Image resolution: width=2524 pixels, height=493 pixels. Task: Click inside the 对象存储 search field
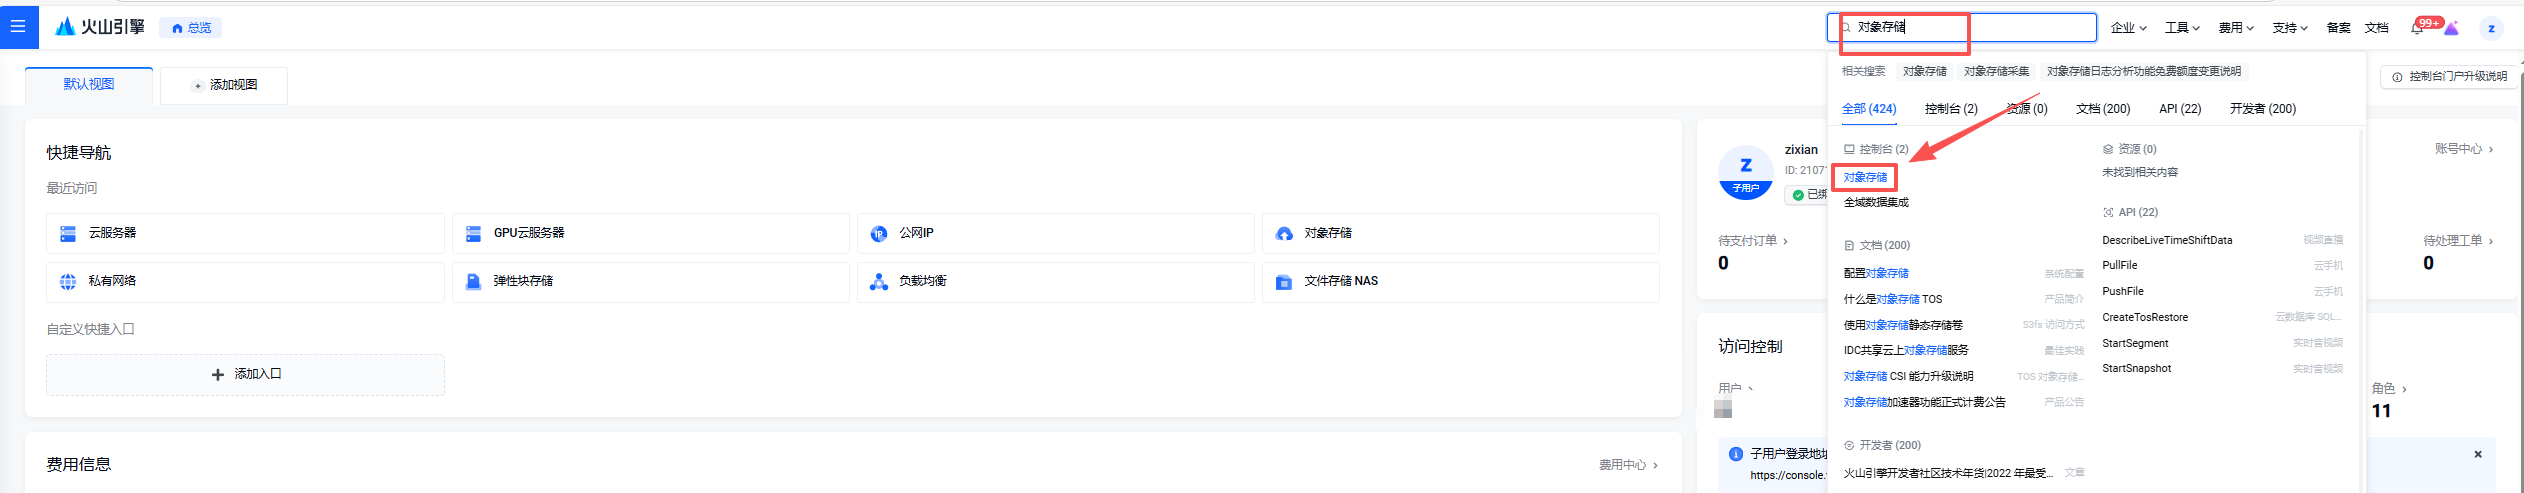coord(1960,27)
